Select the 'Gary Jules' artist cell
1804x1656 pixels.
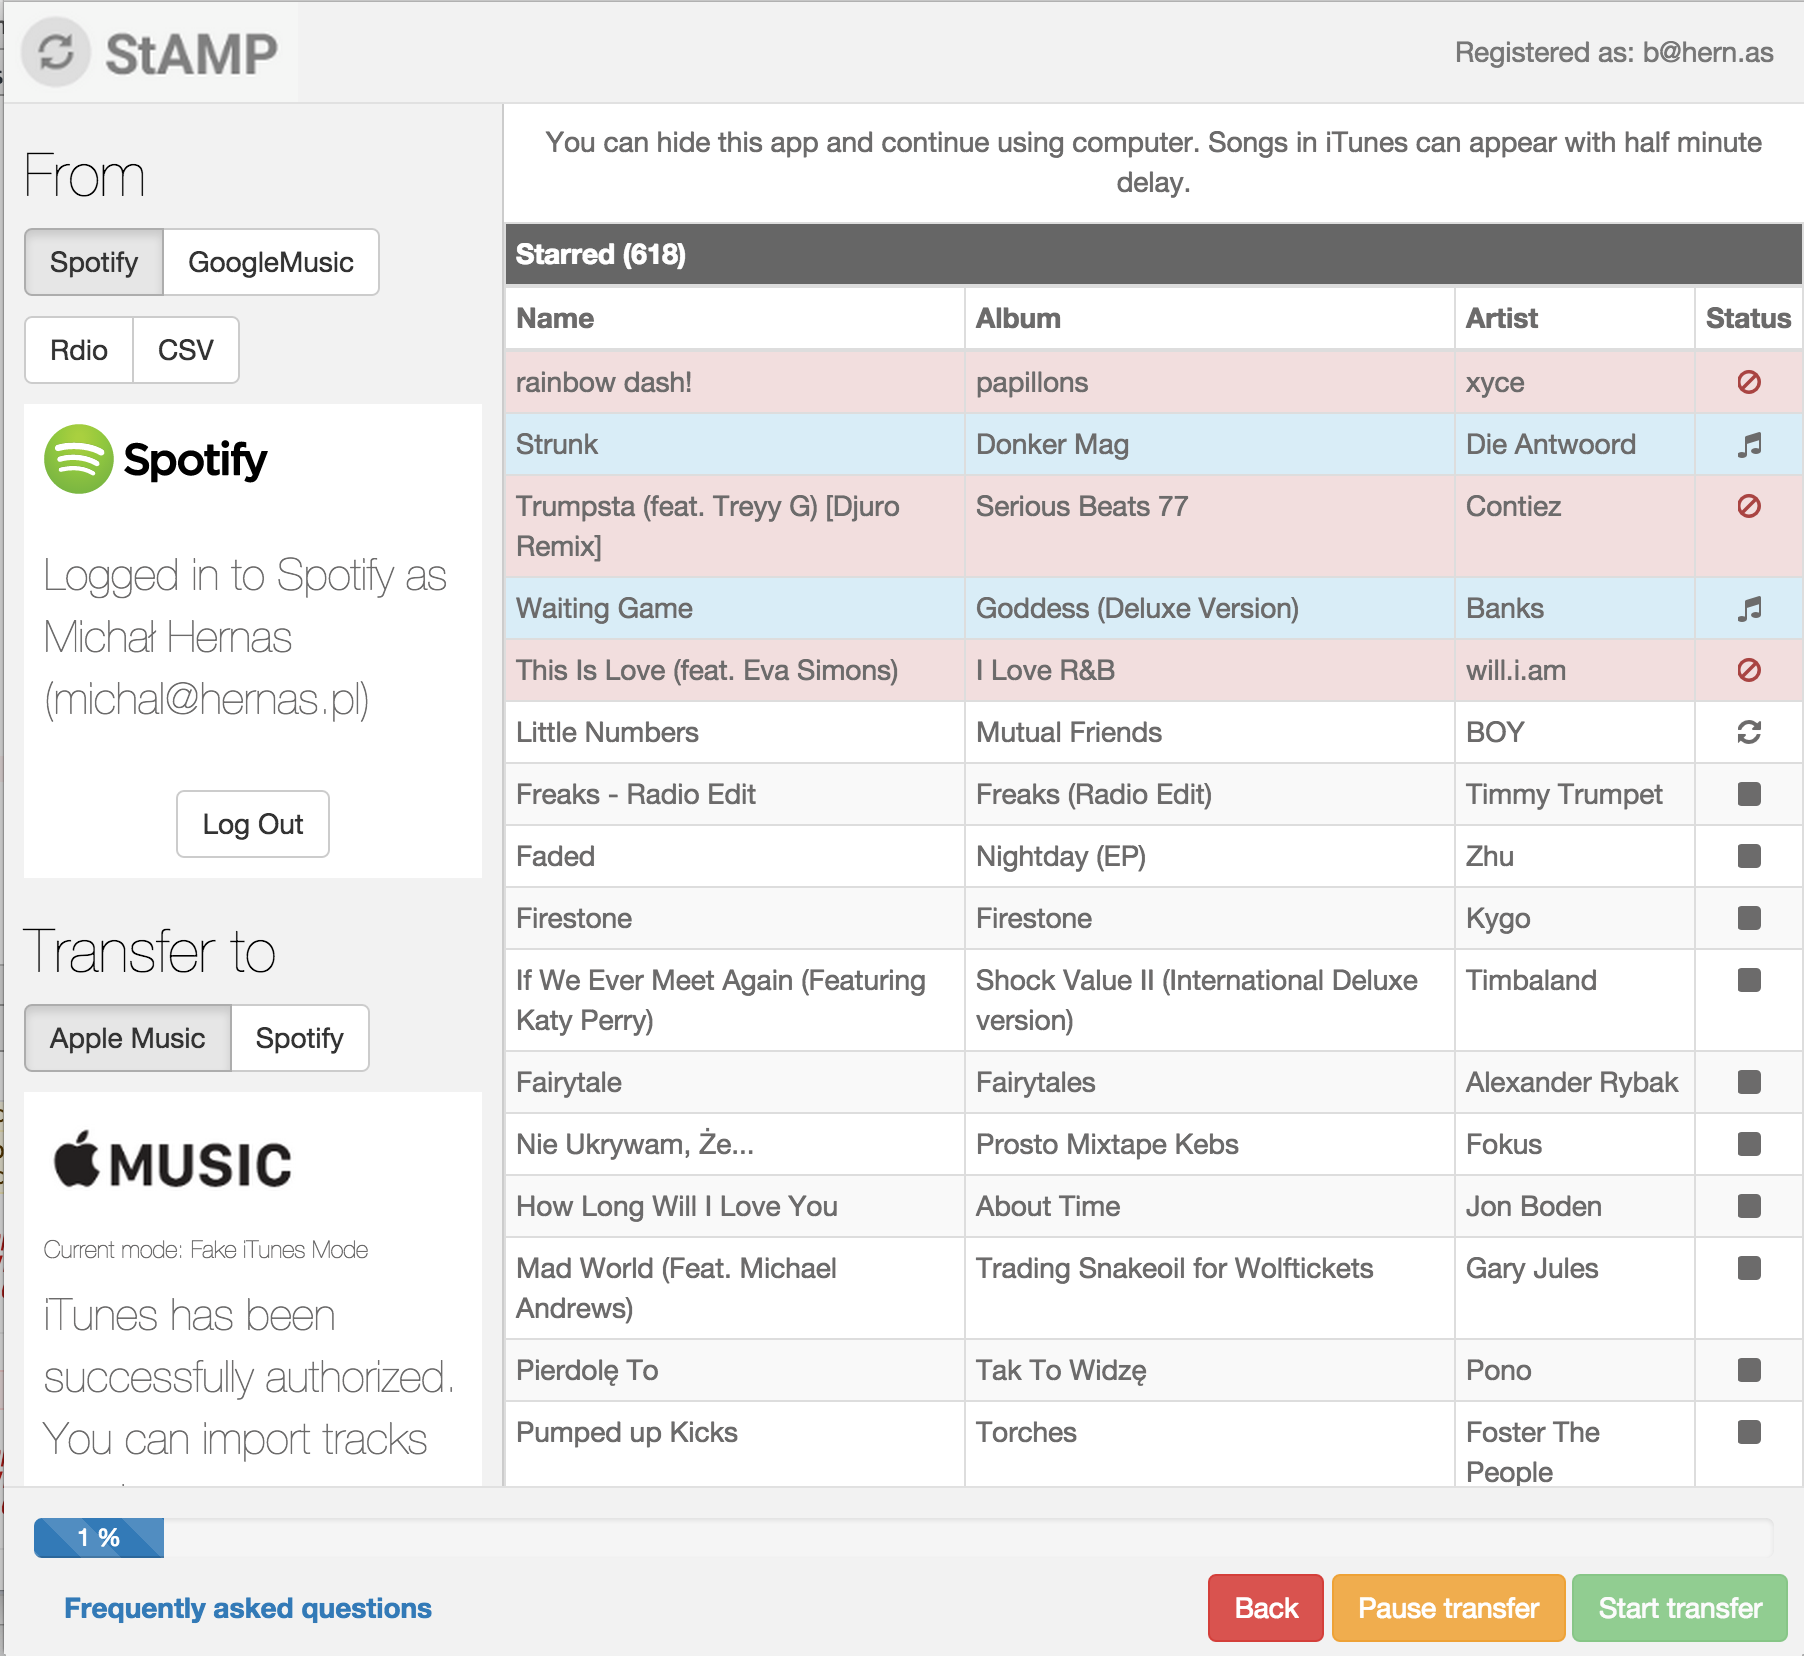coord(1575,1288)
